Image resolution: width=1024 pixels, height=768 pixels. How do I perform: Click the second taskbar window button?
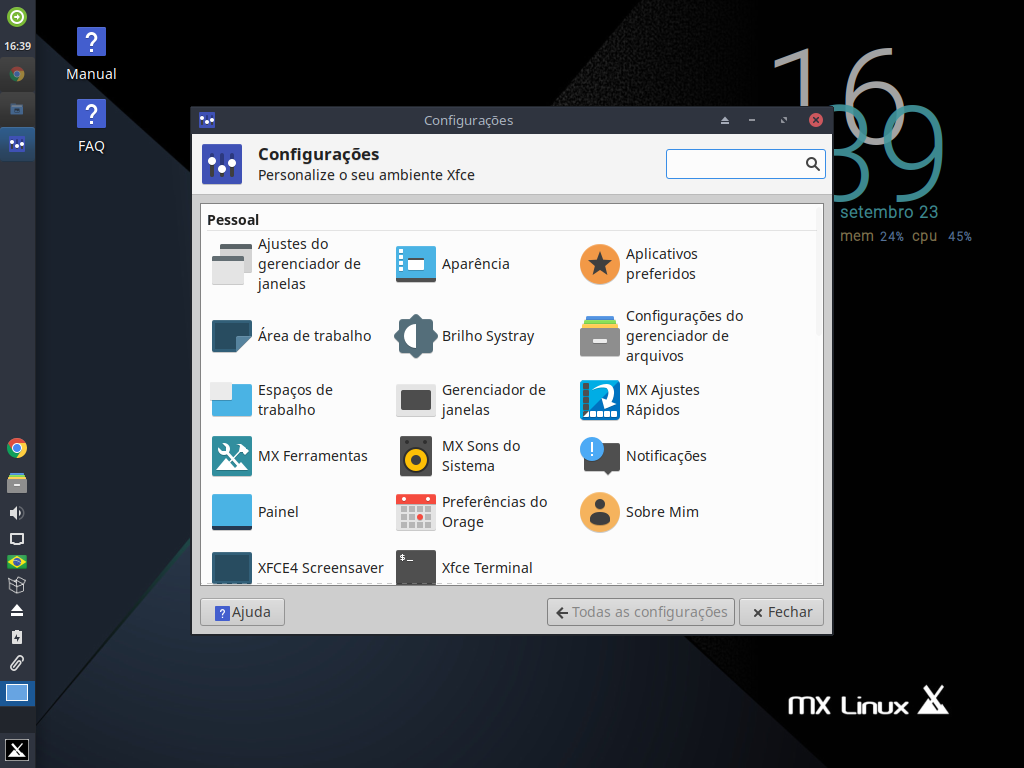[17, 110]
